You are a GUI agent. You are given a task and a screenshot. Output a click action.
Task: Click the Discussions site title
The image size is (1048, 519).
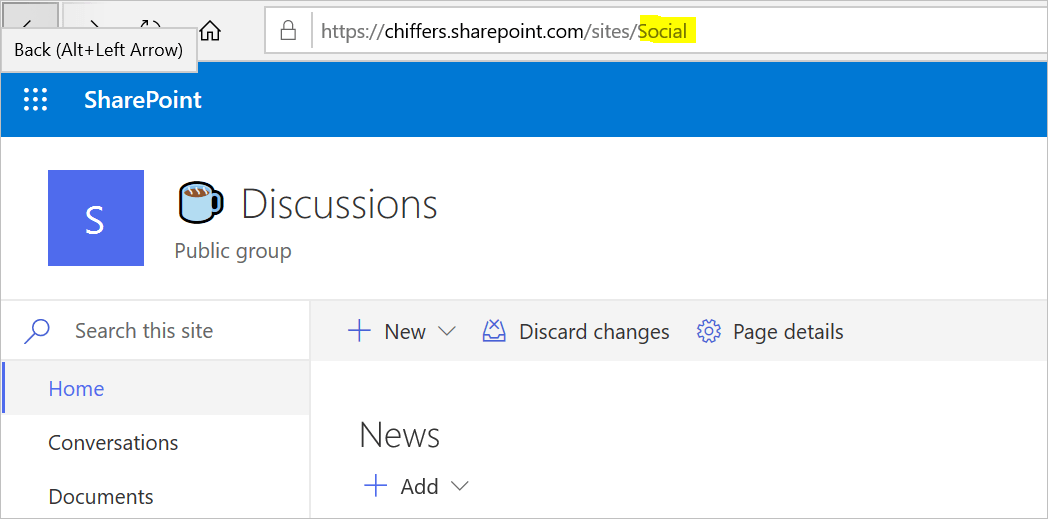click(x=339, y=204)
